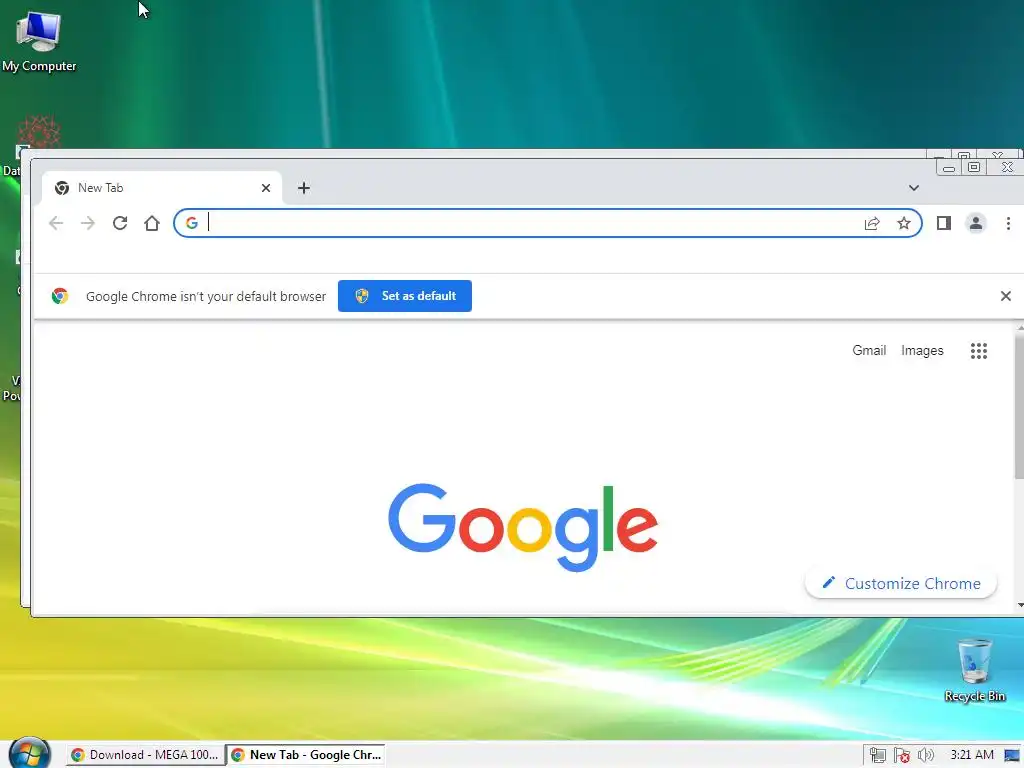Click the Chrome logo in the infobar
This screenshot has width=1024, height=768.
point(60,296)
